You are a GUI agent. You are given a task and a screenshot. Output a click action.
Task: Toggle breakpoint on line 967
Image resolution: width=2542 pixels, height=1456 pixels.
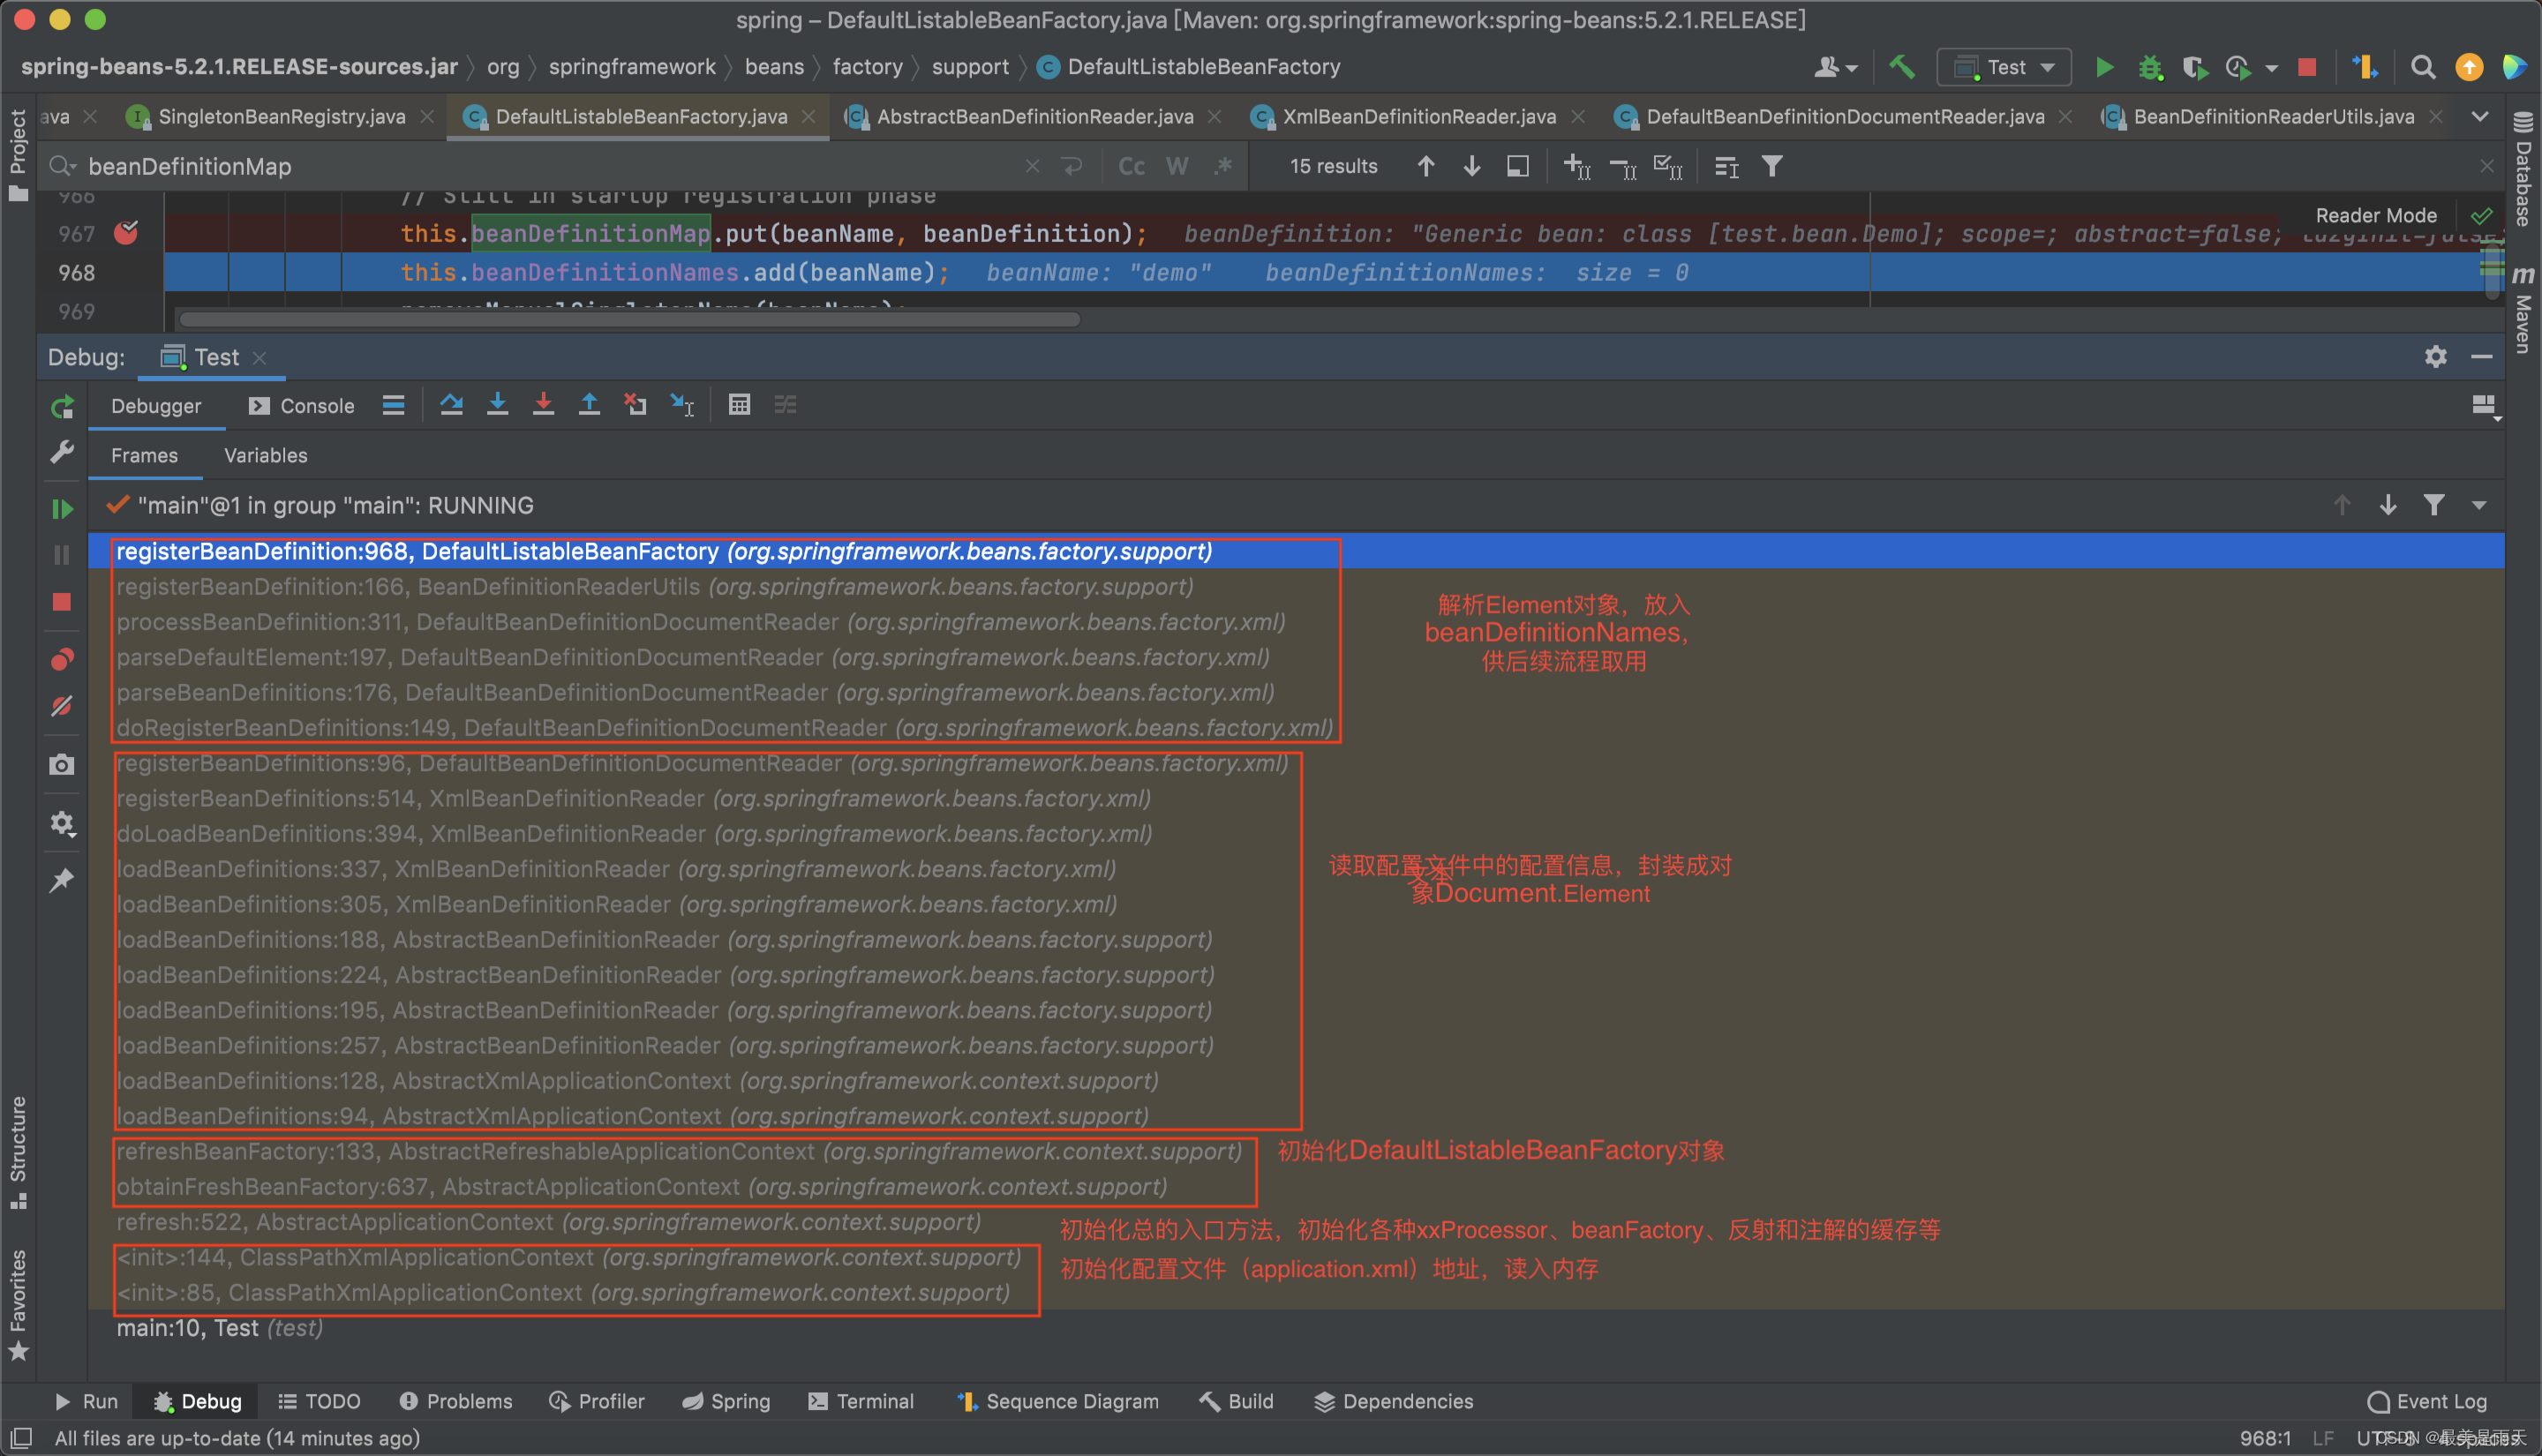[x=126, y=233]
